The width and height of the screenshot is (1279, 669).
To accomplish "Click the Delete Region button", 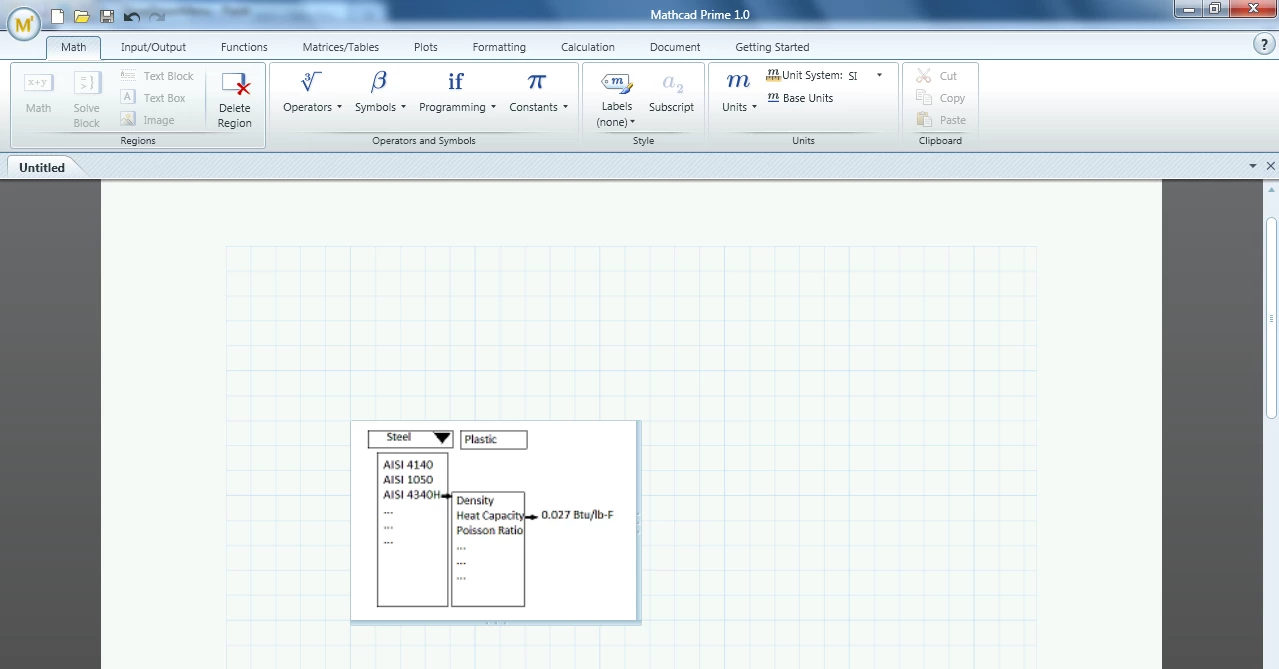I will click(x=235, y=100).
